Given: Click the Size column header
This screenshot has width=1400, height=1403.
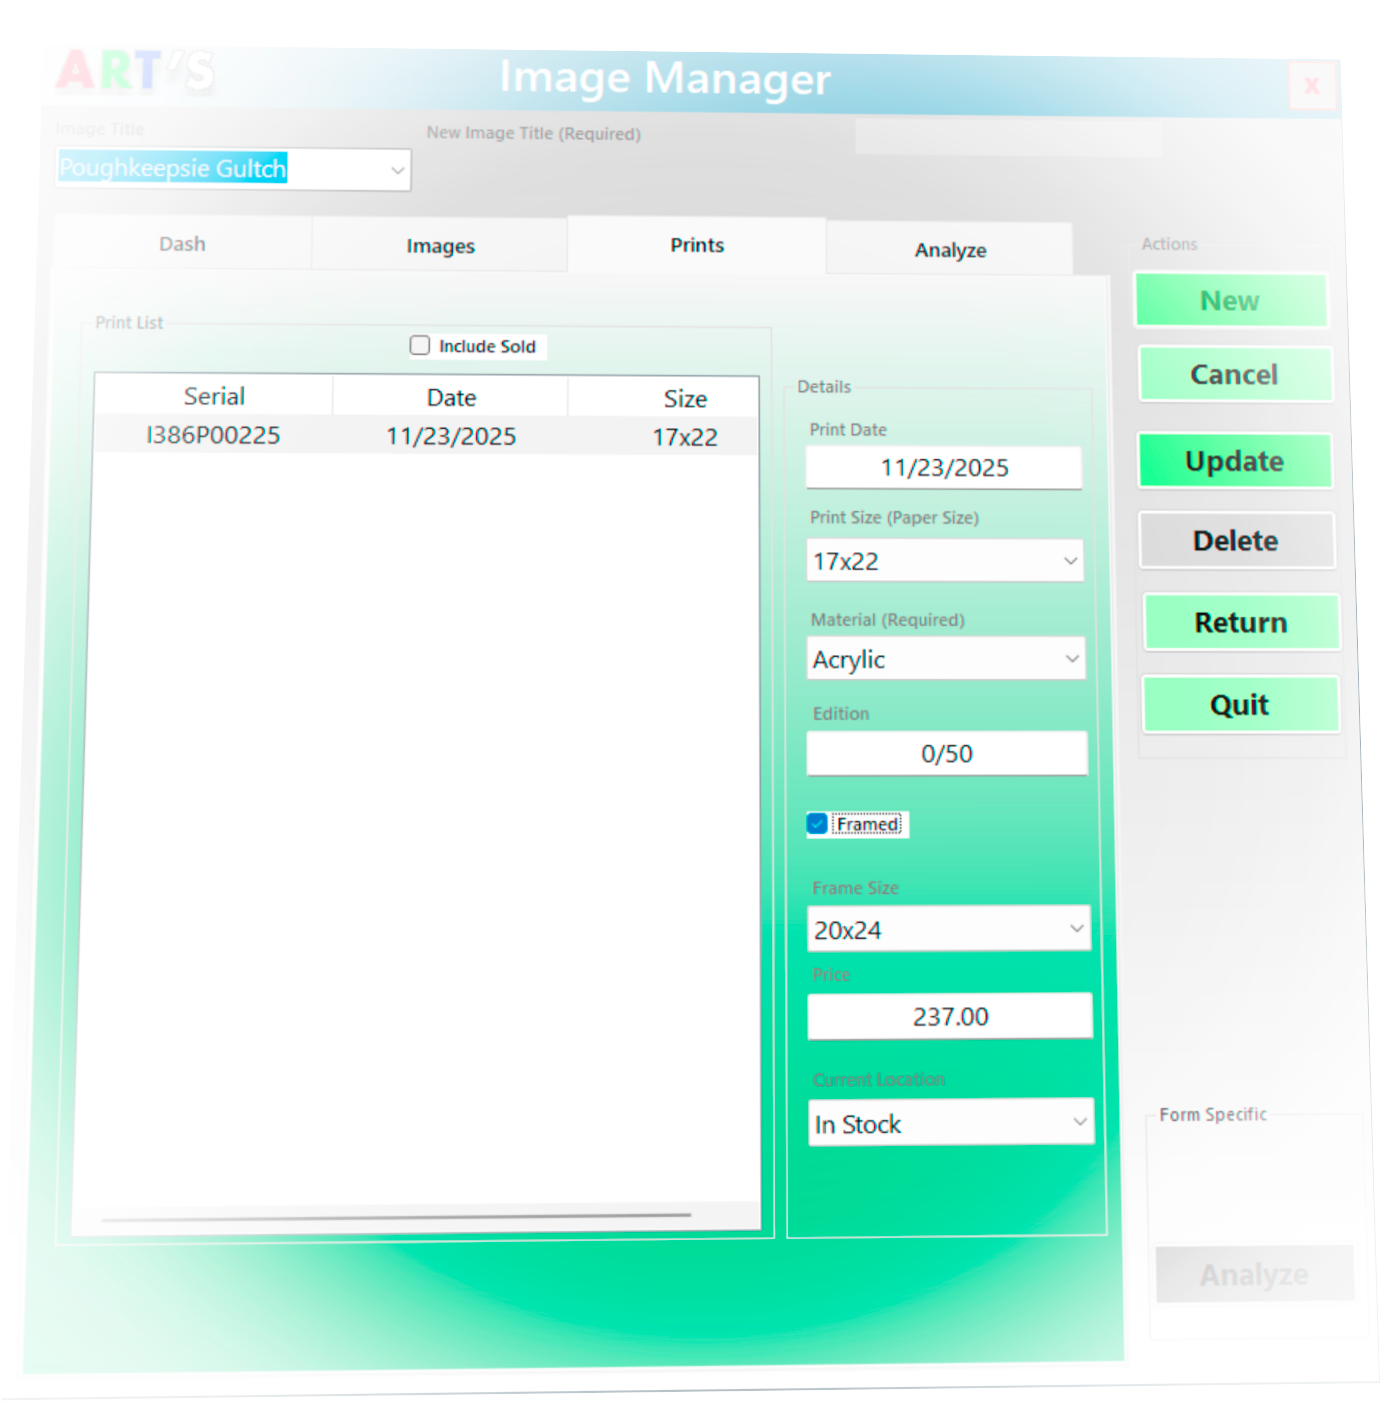Looking at the screenshot, I should [x=685, y=398].
